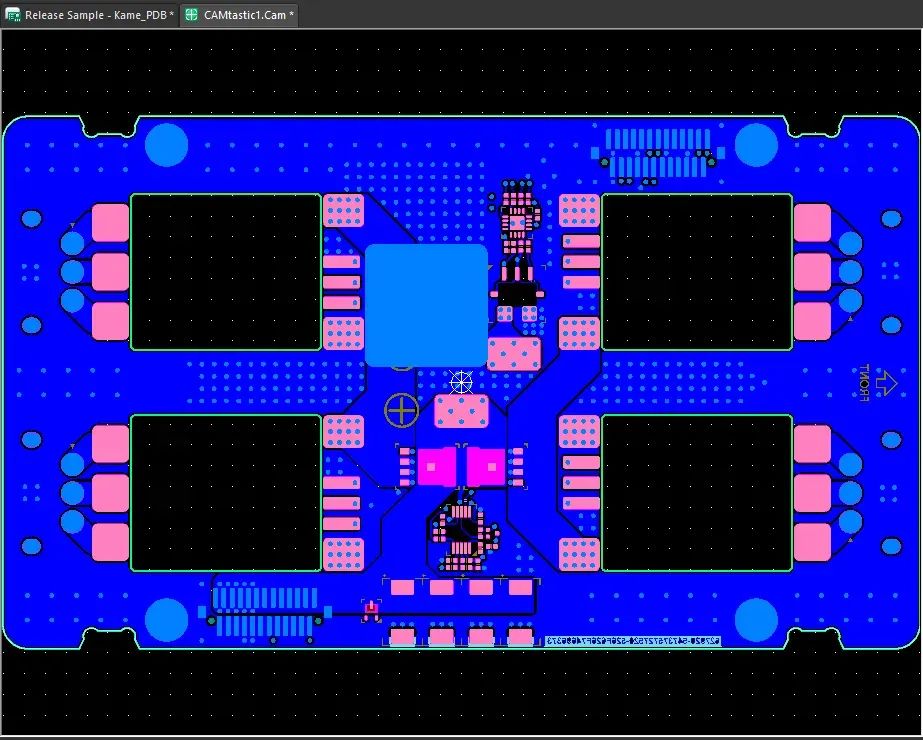This screenshot has height=740, width=923.
Task: Select the left magenta square pad below center
Action: 436,467
